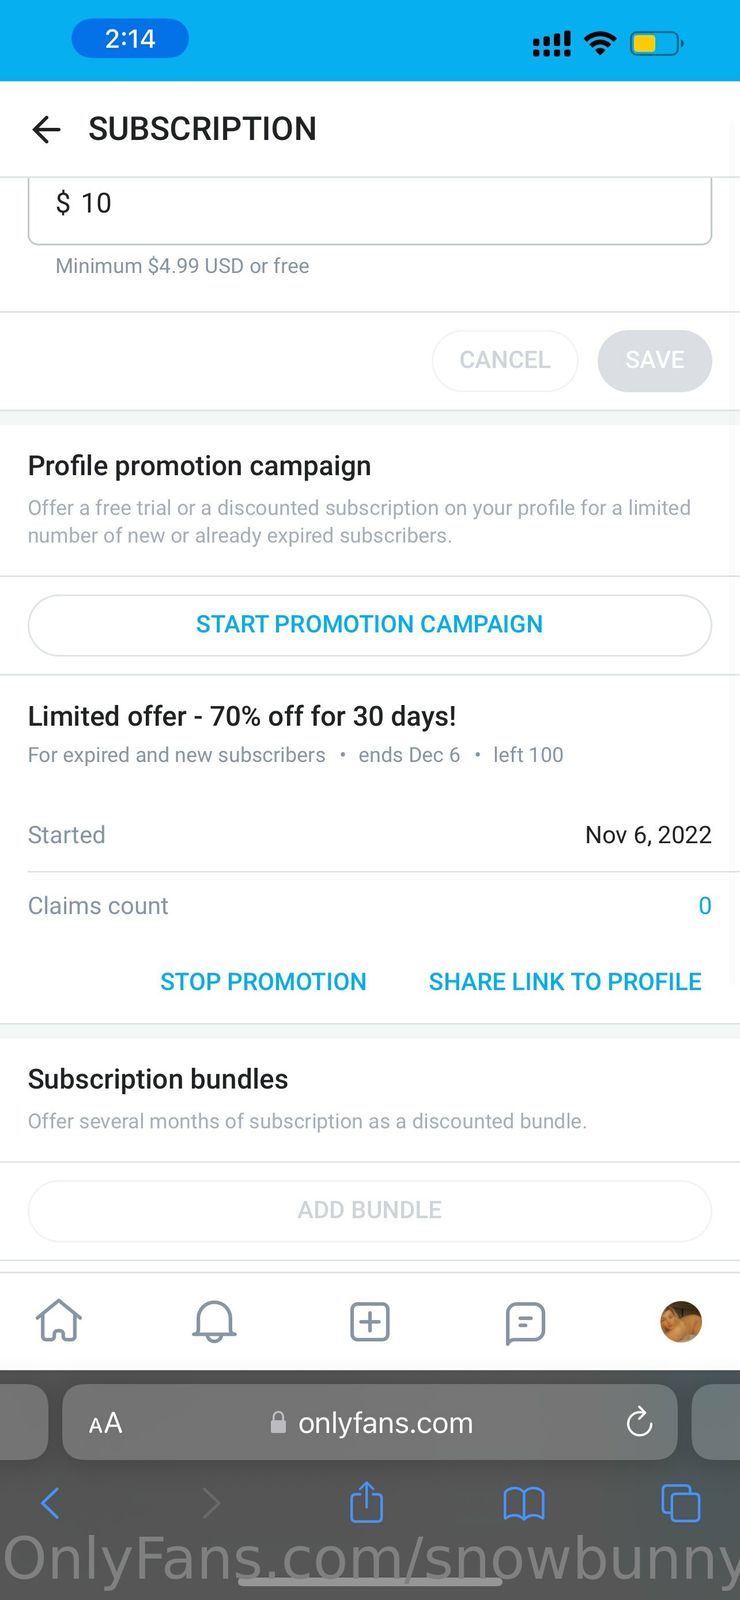Click START PROMOTION CAMPAIGN button
740x1600 pixels.
[370, 625]
